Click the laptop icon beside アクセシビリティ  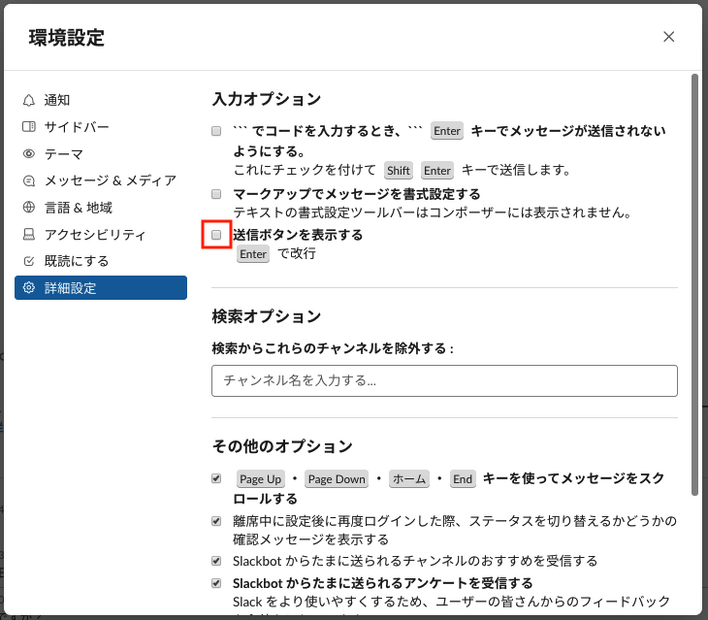click(x=29, y=234)
